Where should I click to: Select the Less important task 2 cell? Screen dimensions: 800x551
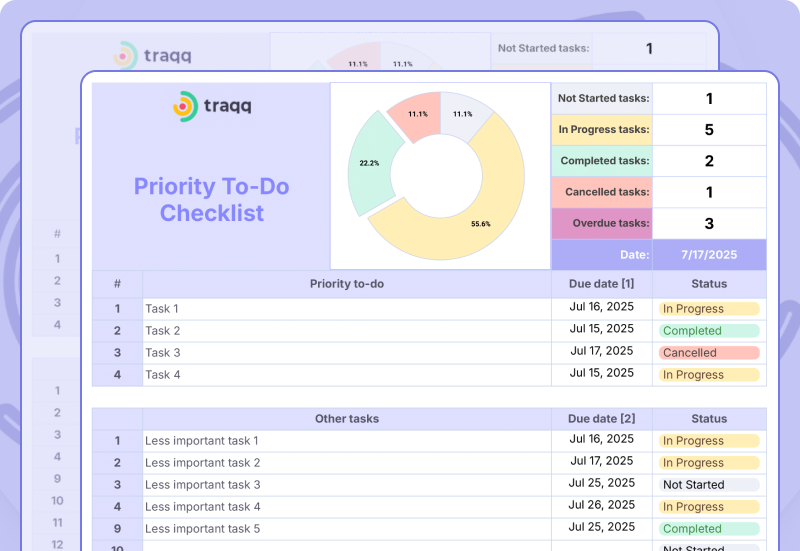coord(347,463)
